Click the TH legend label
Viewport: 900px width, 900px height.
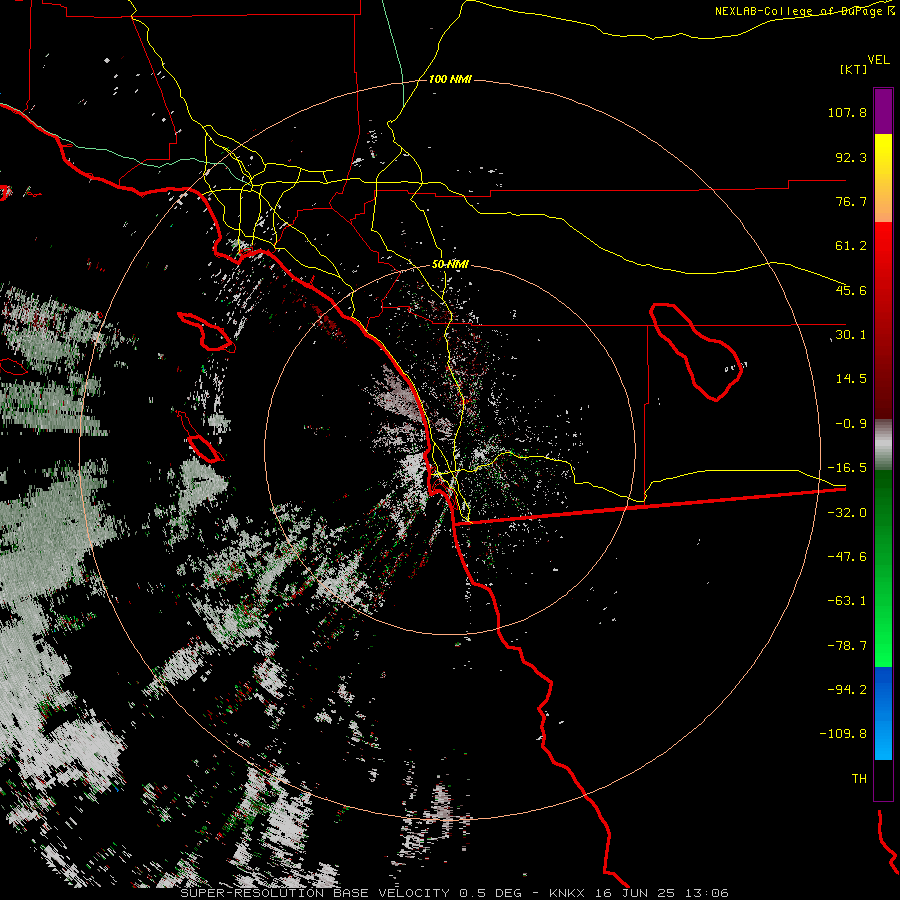point(859,779)
